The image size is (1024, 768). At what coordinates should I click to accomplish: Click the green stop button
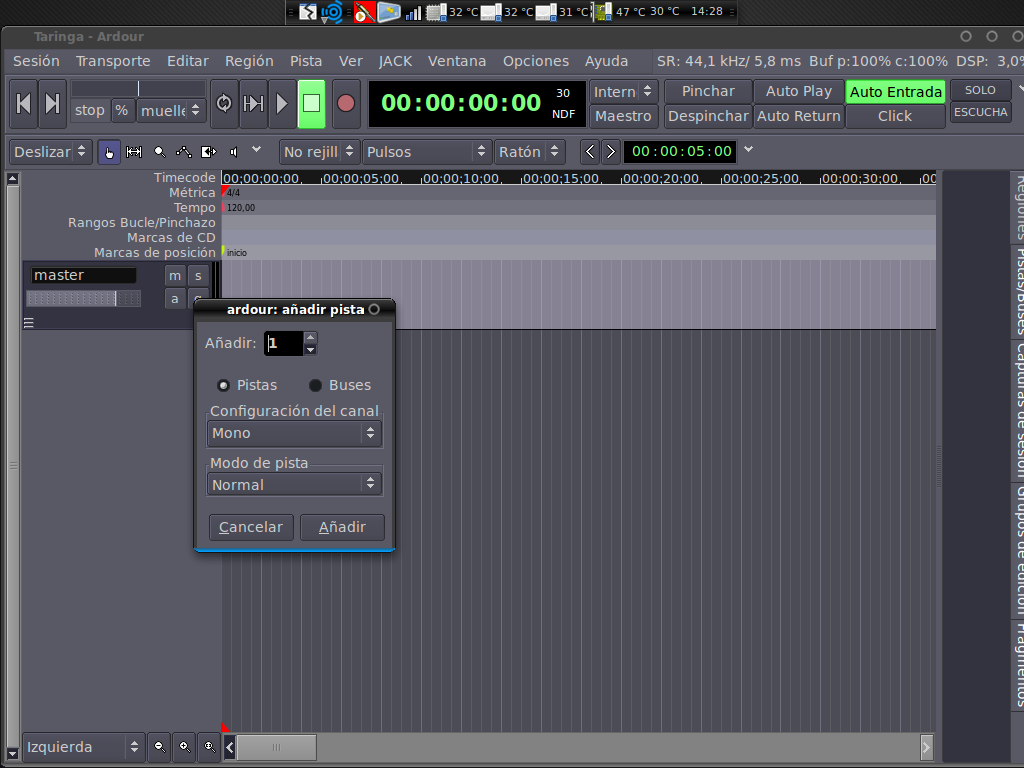pos(312,103)
